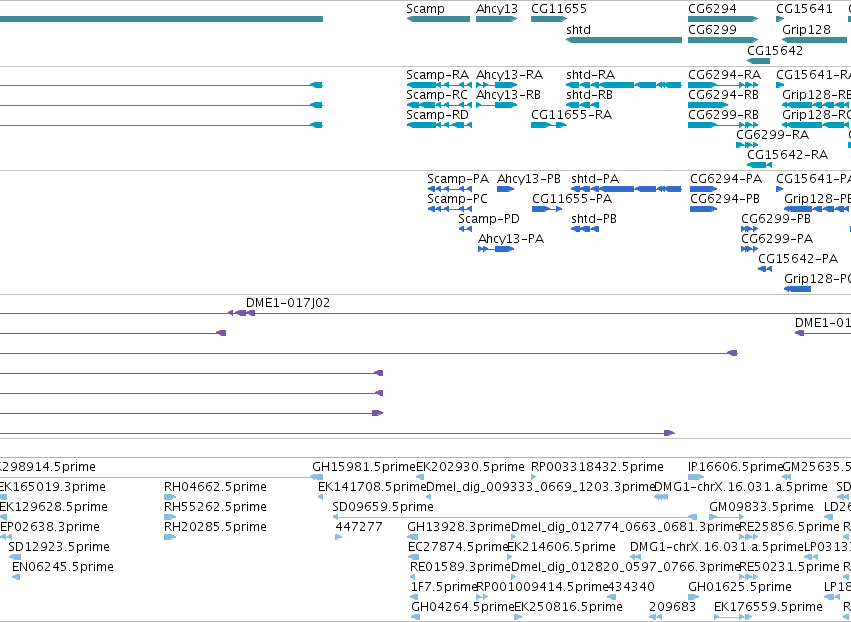Select the EK214606.5prime EST
This screenshot has height=622, width=851.
[x=509, y=557]
